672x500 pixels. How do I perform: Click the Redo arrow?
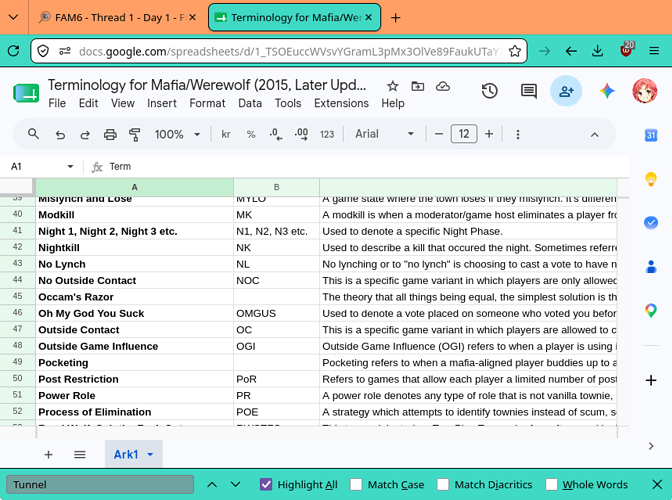[85, 135]
